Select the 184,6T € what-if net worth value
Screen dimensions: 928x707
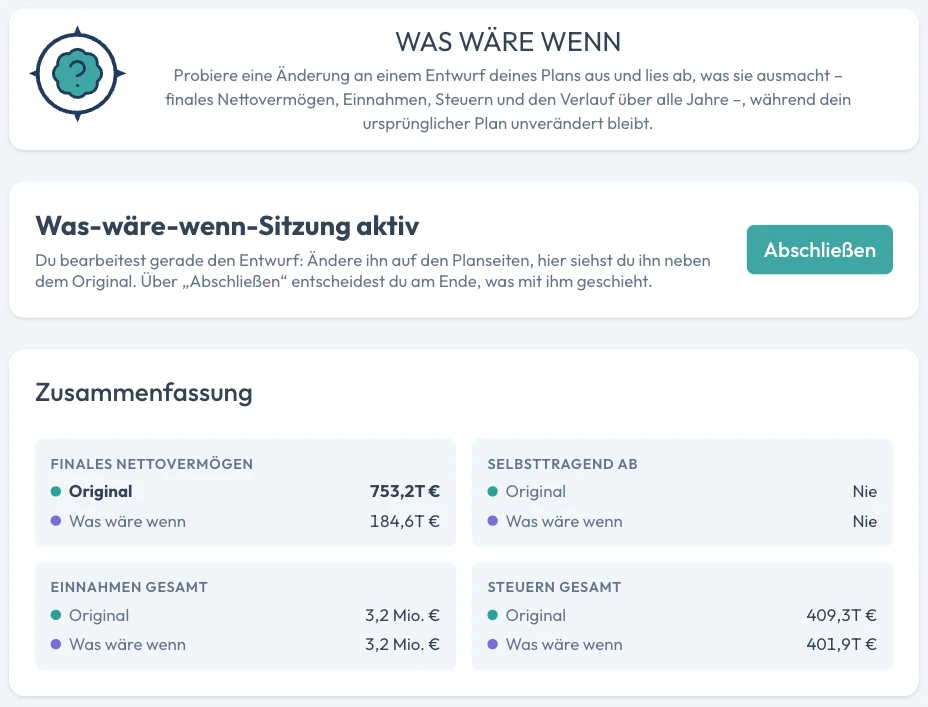click(x=405, y=521)
